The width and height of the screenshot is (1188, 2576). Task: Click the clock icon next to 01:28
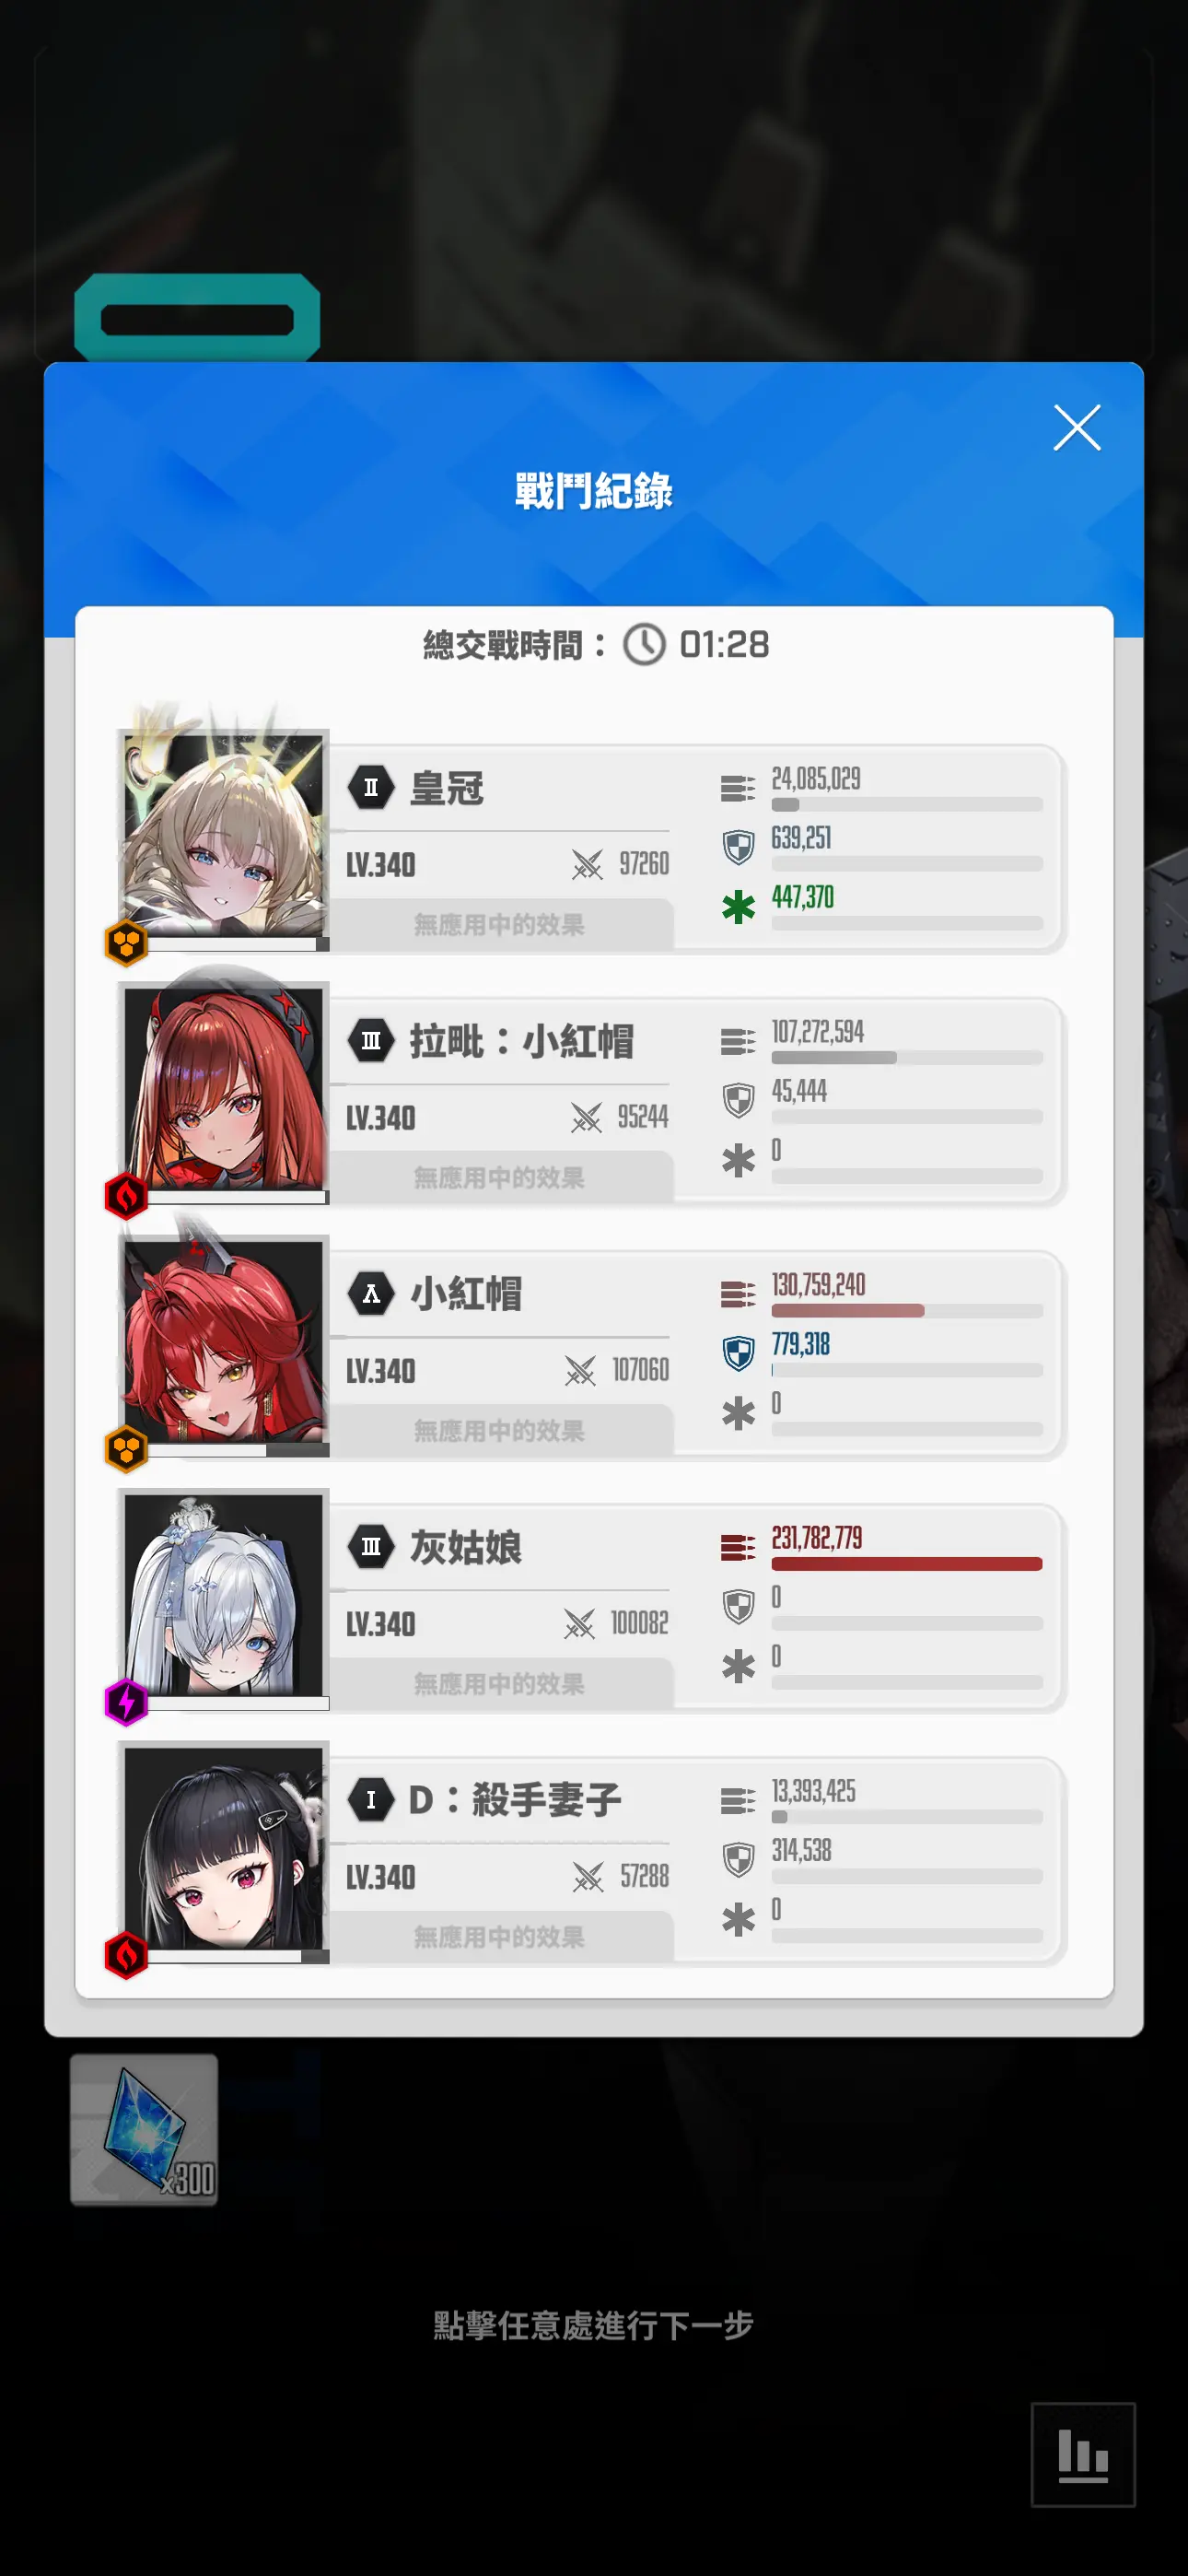click(644, 645)
